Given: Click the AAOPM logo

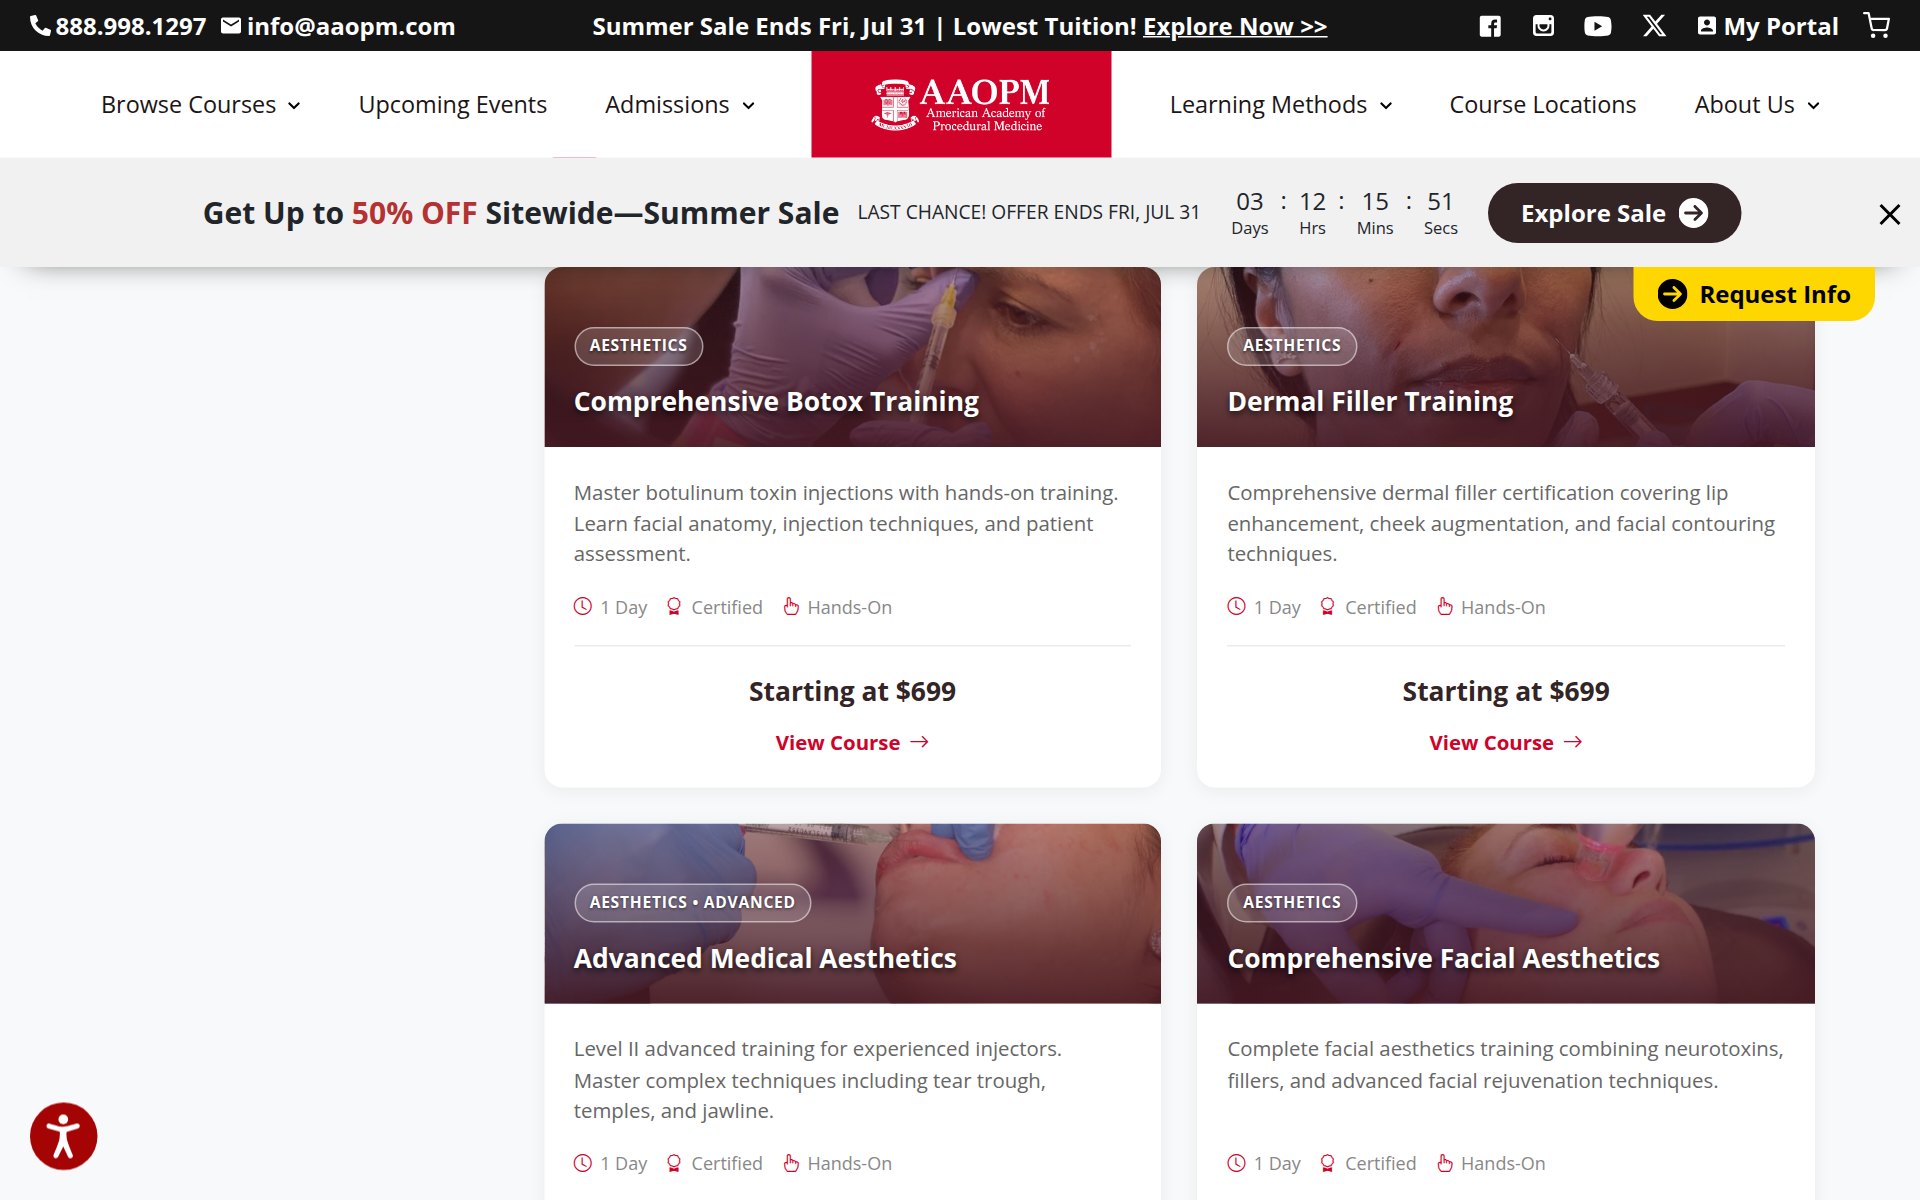Looking at the screenshot, I should [x=961, y=104].
